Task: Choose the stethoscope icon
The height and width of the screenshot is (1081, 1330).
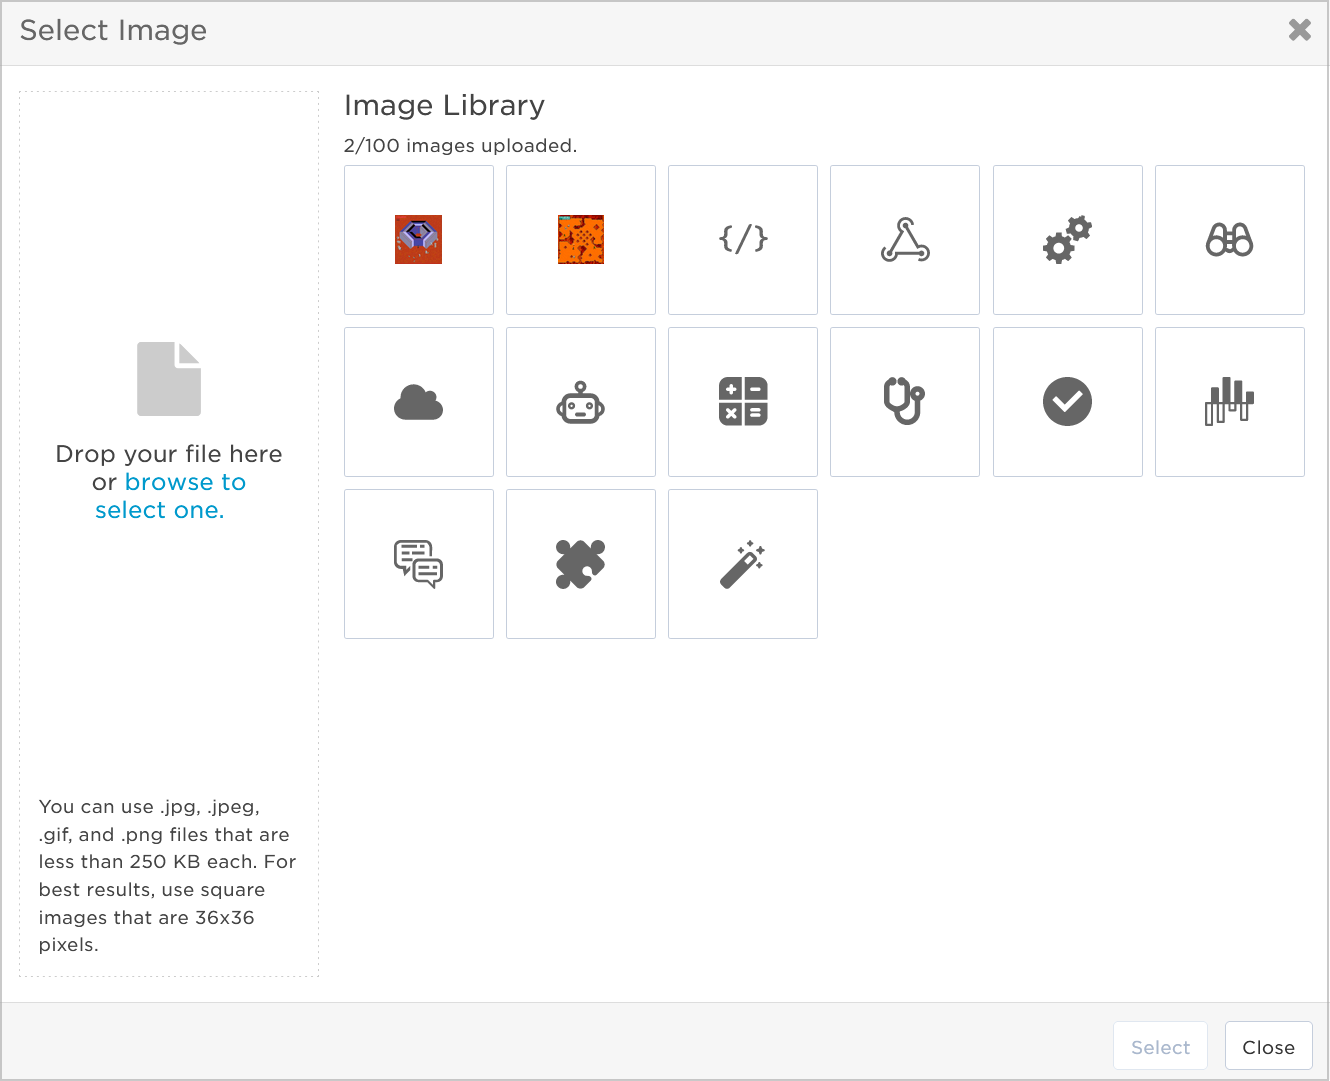Action: tap(905, 402)
